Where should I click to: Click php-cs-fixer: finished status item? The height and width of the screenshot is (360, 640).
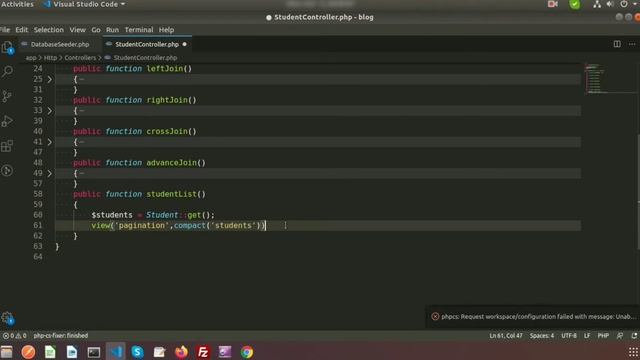point(60,336)
